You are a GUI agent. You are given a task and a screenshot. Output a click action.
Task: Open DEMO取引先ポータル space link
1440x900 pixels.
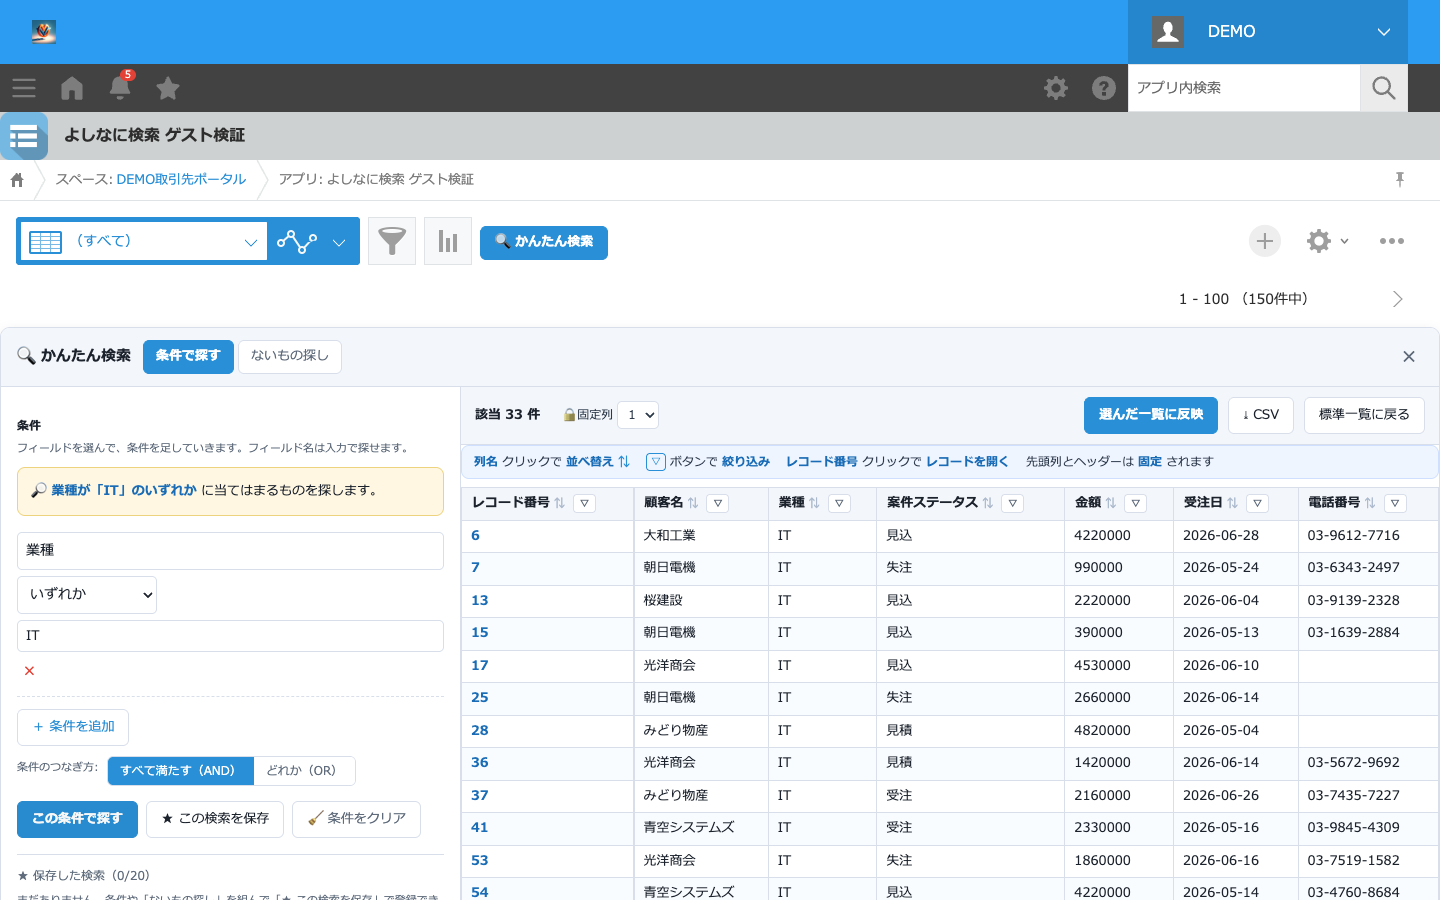(x=181, y=180)
